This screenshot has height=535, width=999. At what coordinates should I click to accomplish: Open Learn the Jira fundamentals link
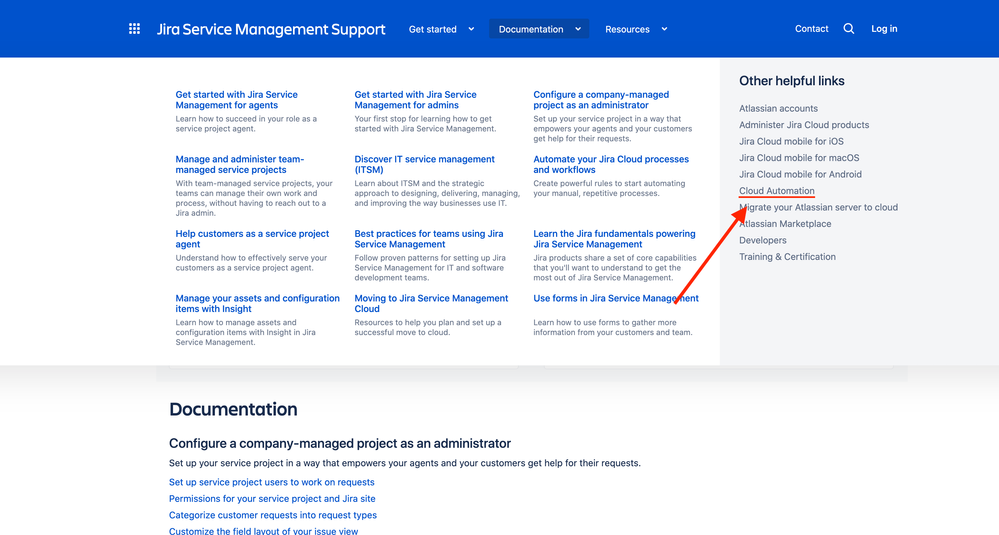614,239
